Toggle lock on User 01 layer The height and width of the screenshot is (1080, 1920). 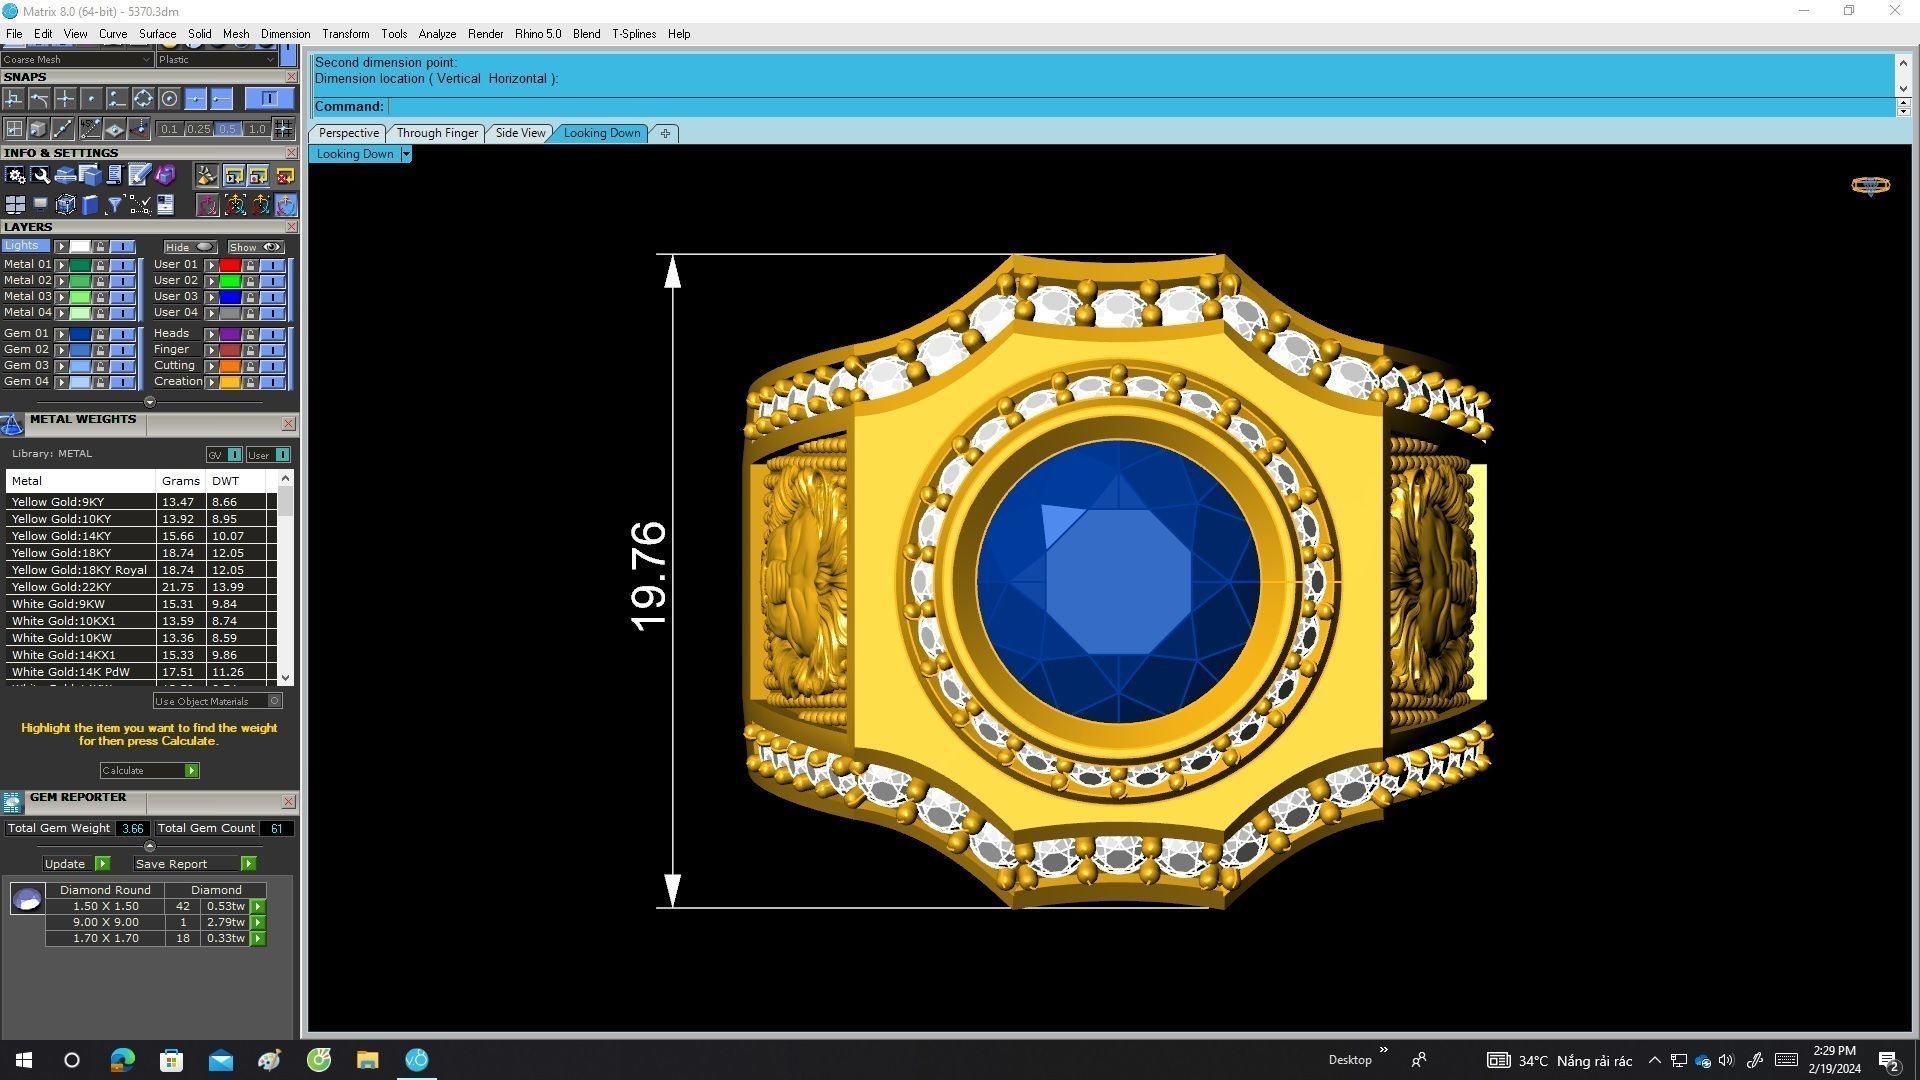click(x=250, y=265)
